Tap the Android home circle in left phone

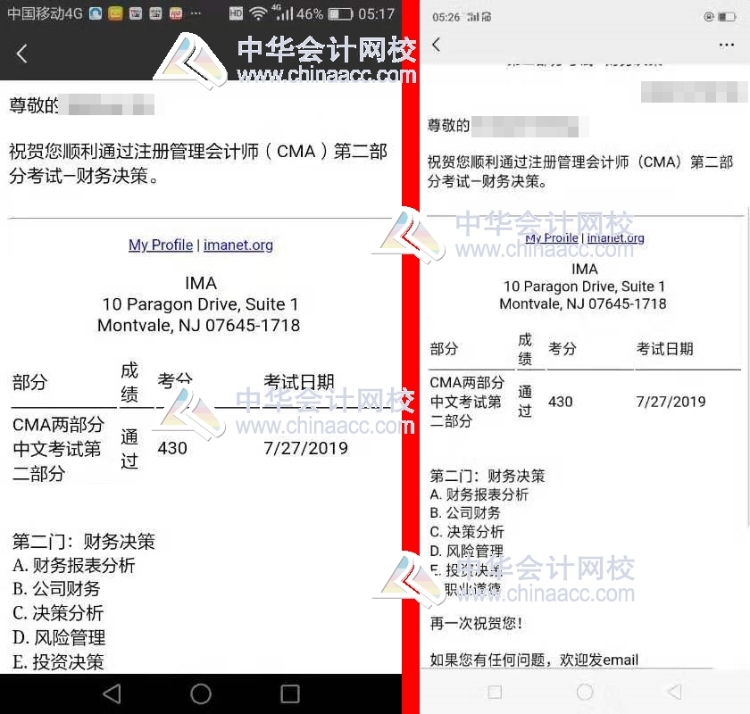point(200,693)
